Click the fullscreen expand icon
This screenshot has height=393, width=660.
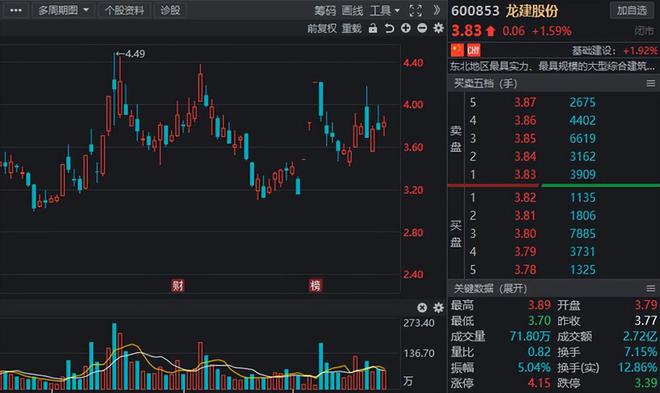415,11
